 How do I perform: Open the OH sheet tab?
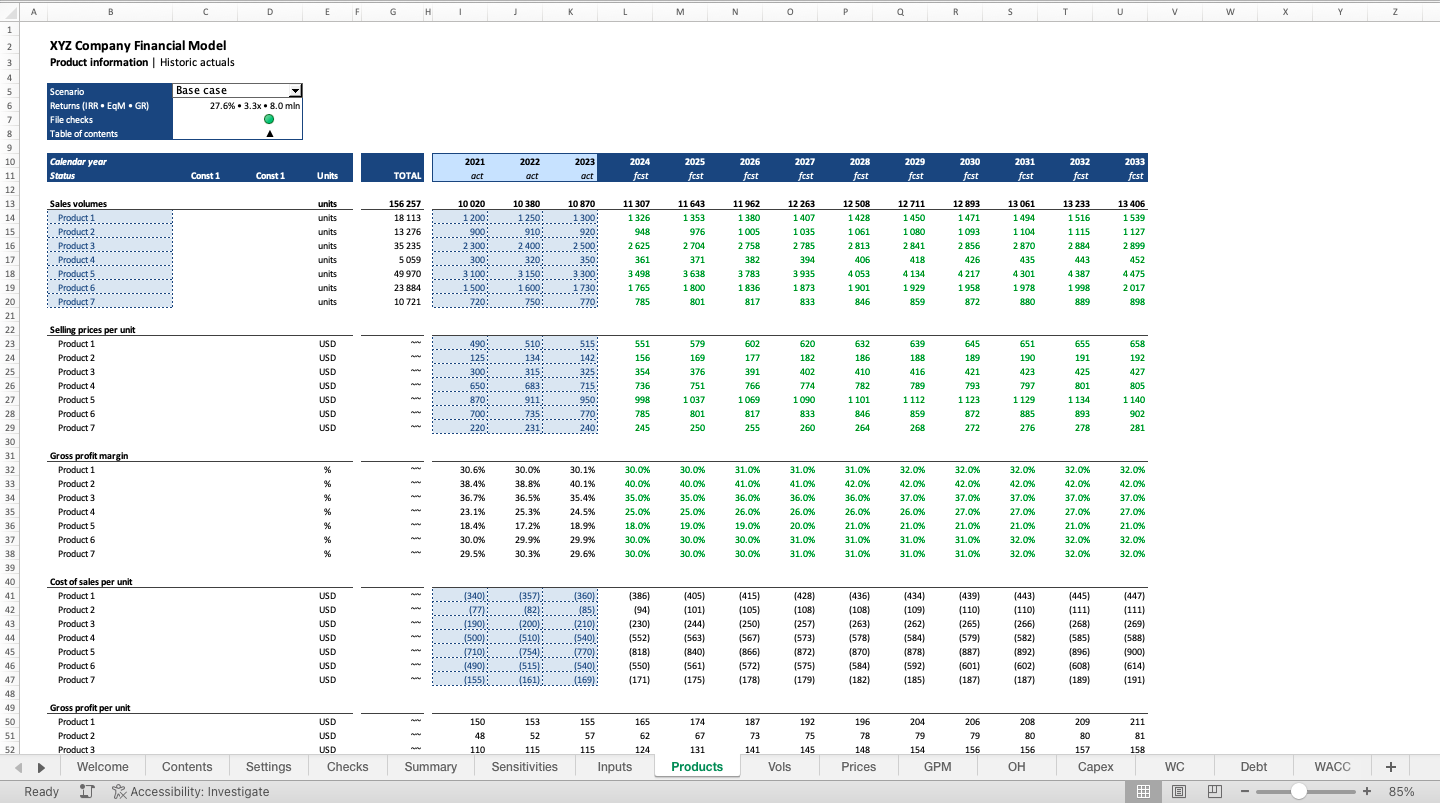click(1016, 767)
